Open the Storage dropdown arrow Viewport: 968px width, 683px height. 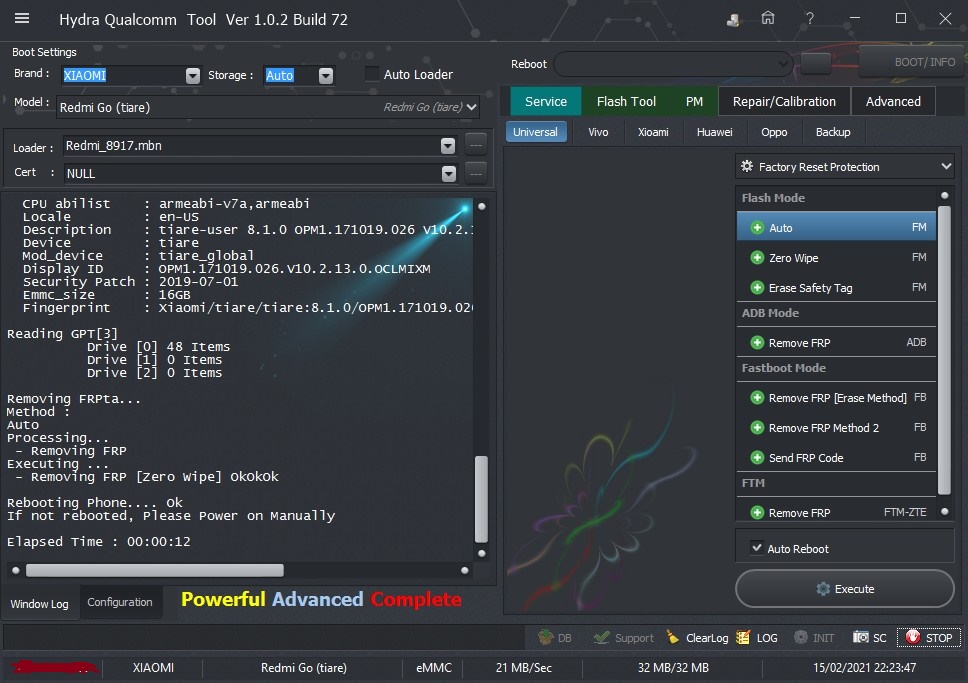[x=326, y=75]
